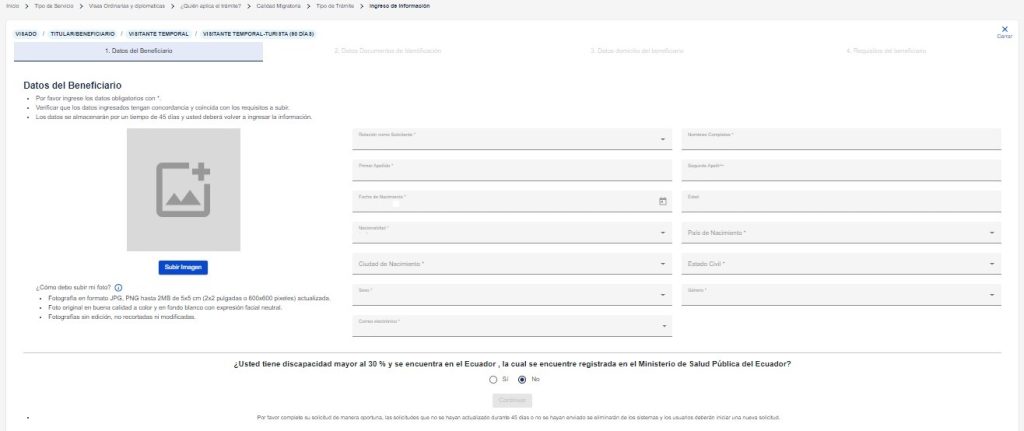
Task: Open the Relación como Solicitante dropdown
Action: point(512,139)
